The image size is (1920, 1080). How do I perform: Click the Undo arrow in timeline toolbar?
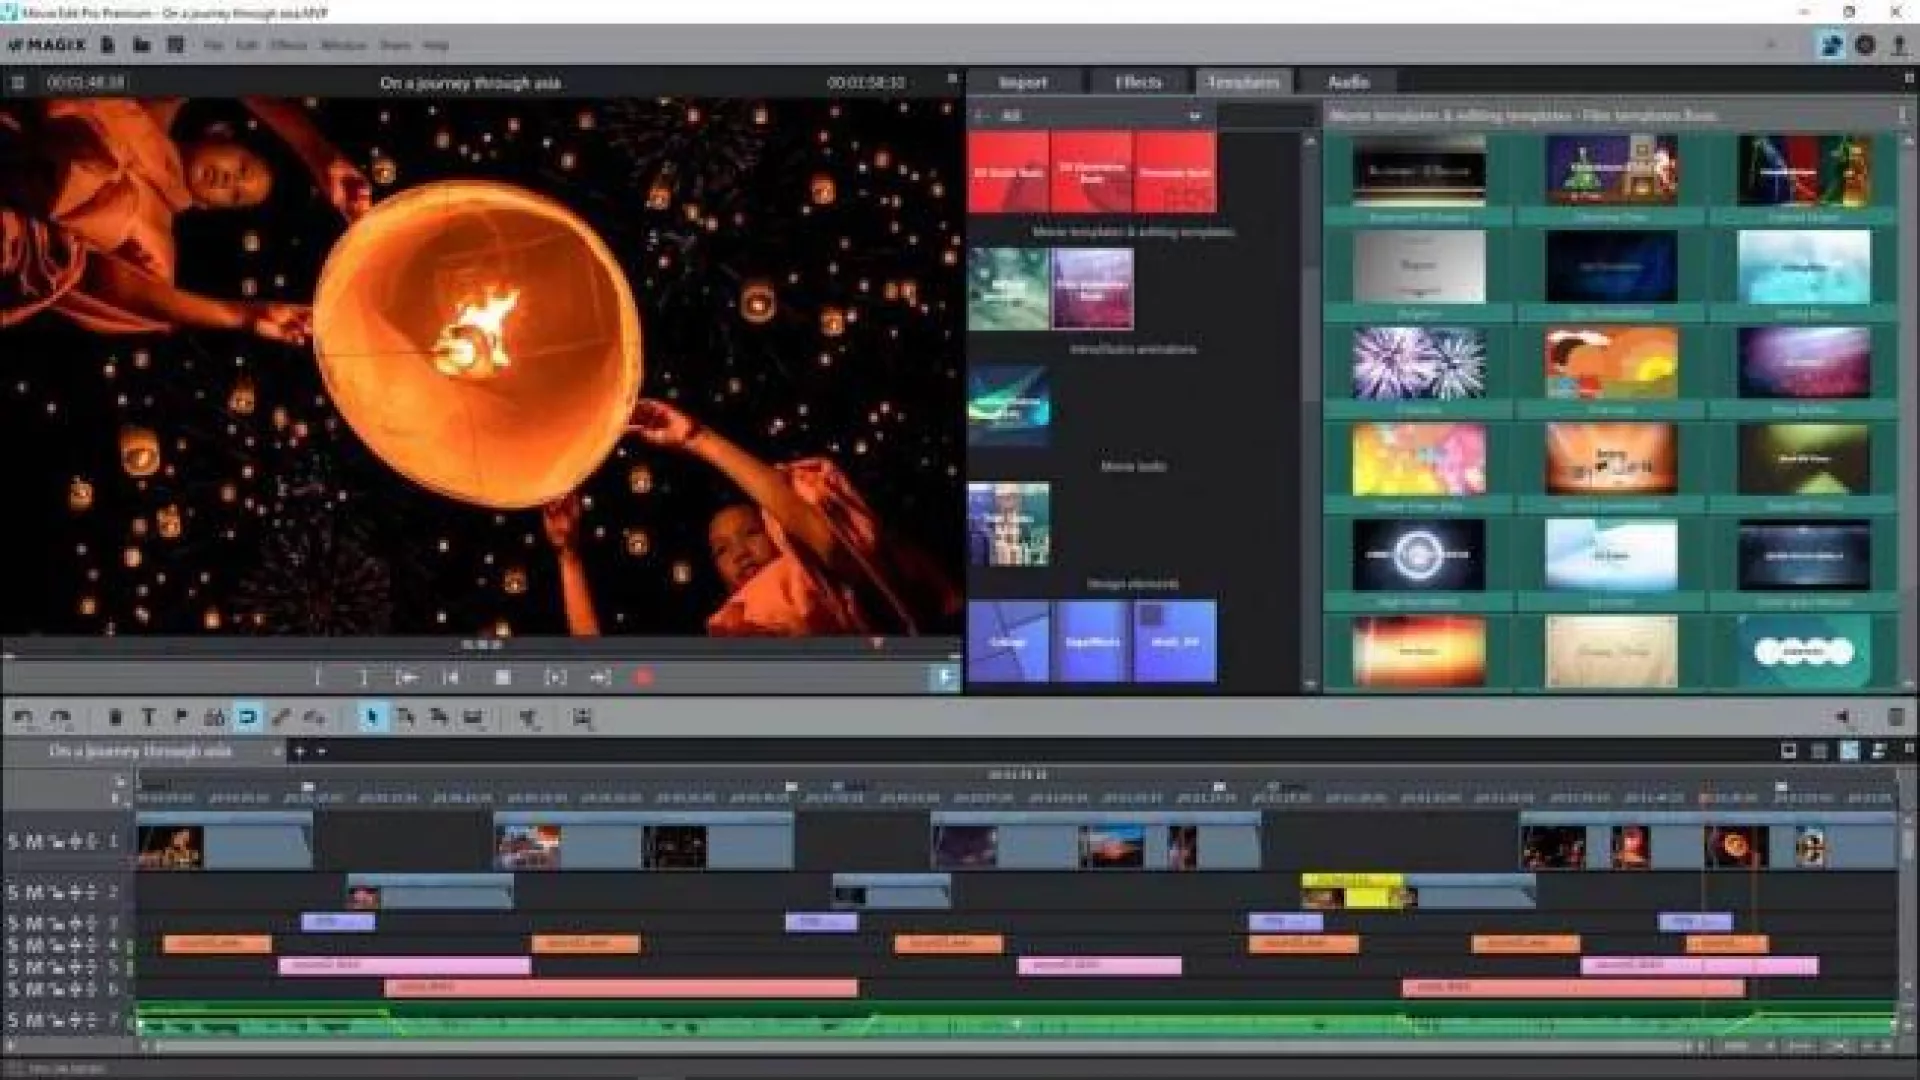pyautogui.click(x=23, y=717)
